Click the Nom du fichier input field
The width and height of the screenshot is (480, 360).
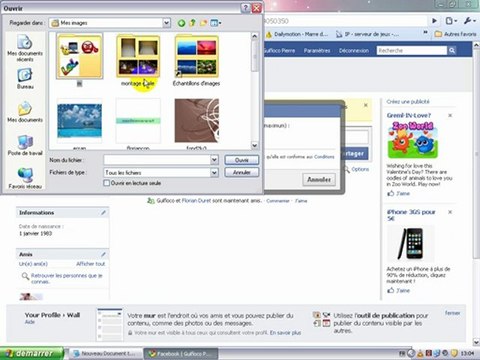coord(157,160)
